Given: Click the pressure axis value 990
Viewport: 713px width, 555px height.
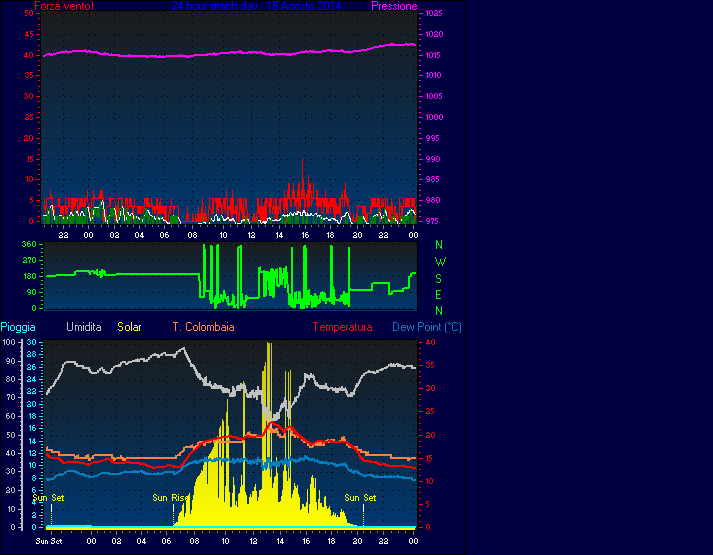Looking at the screenshot, I should pos(432,159).
